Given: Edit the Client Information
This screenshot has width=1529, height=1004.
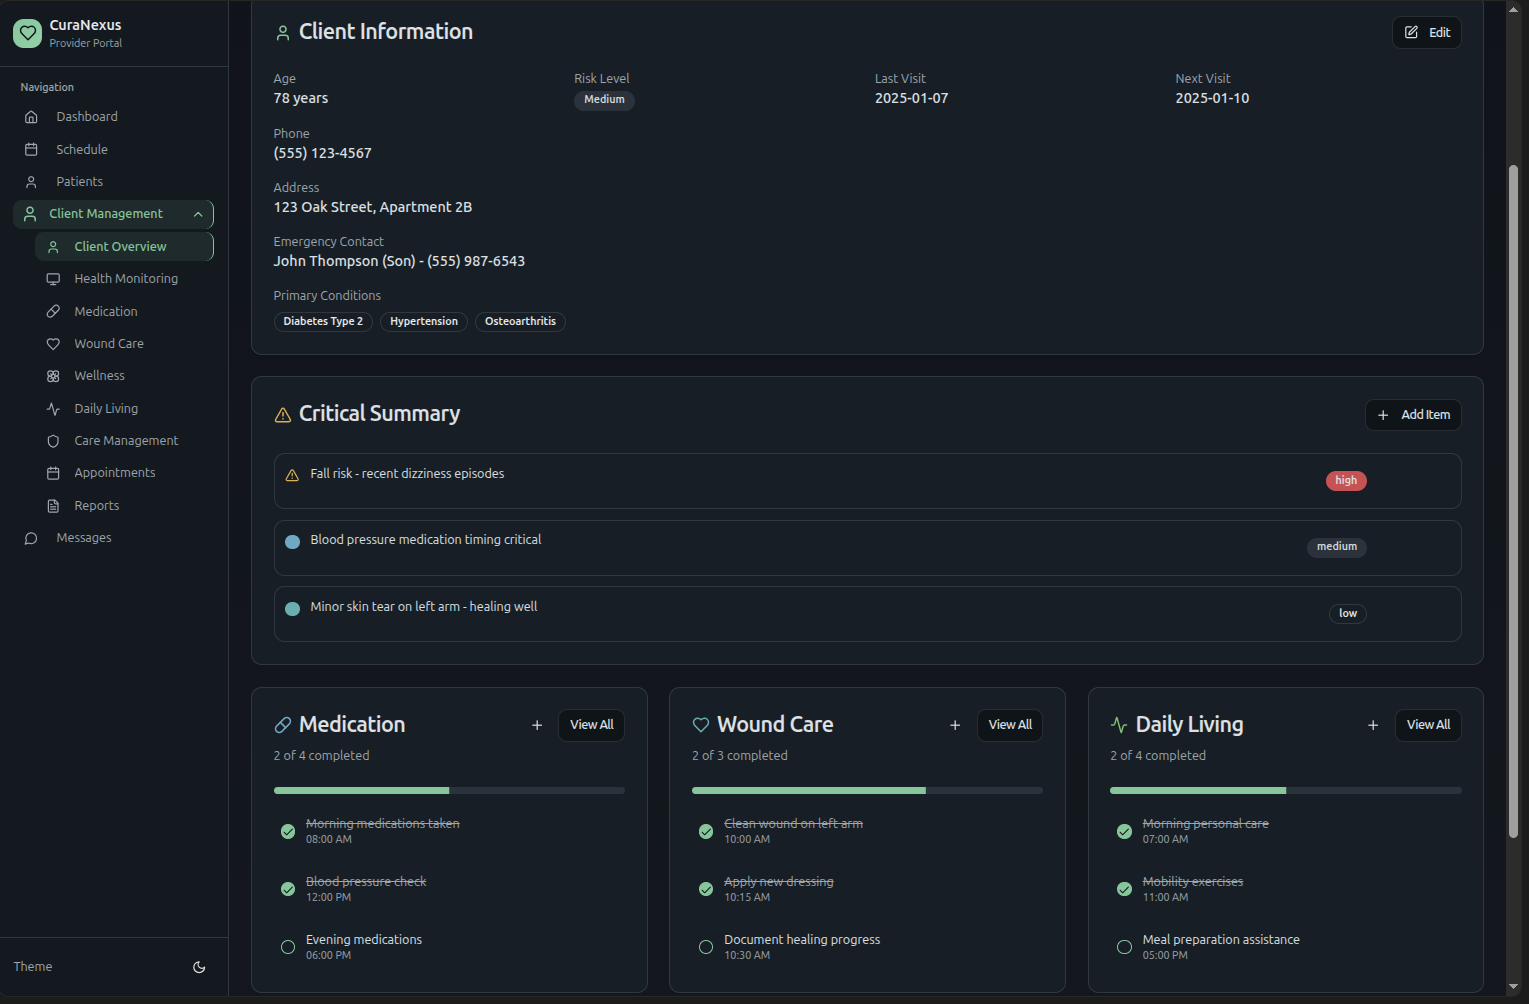Looking at the screenshot, I should (1426, 32).
